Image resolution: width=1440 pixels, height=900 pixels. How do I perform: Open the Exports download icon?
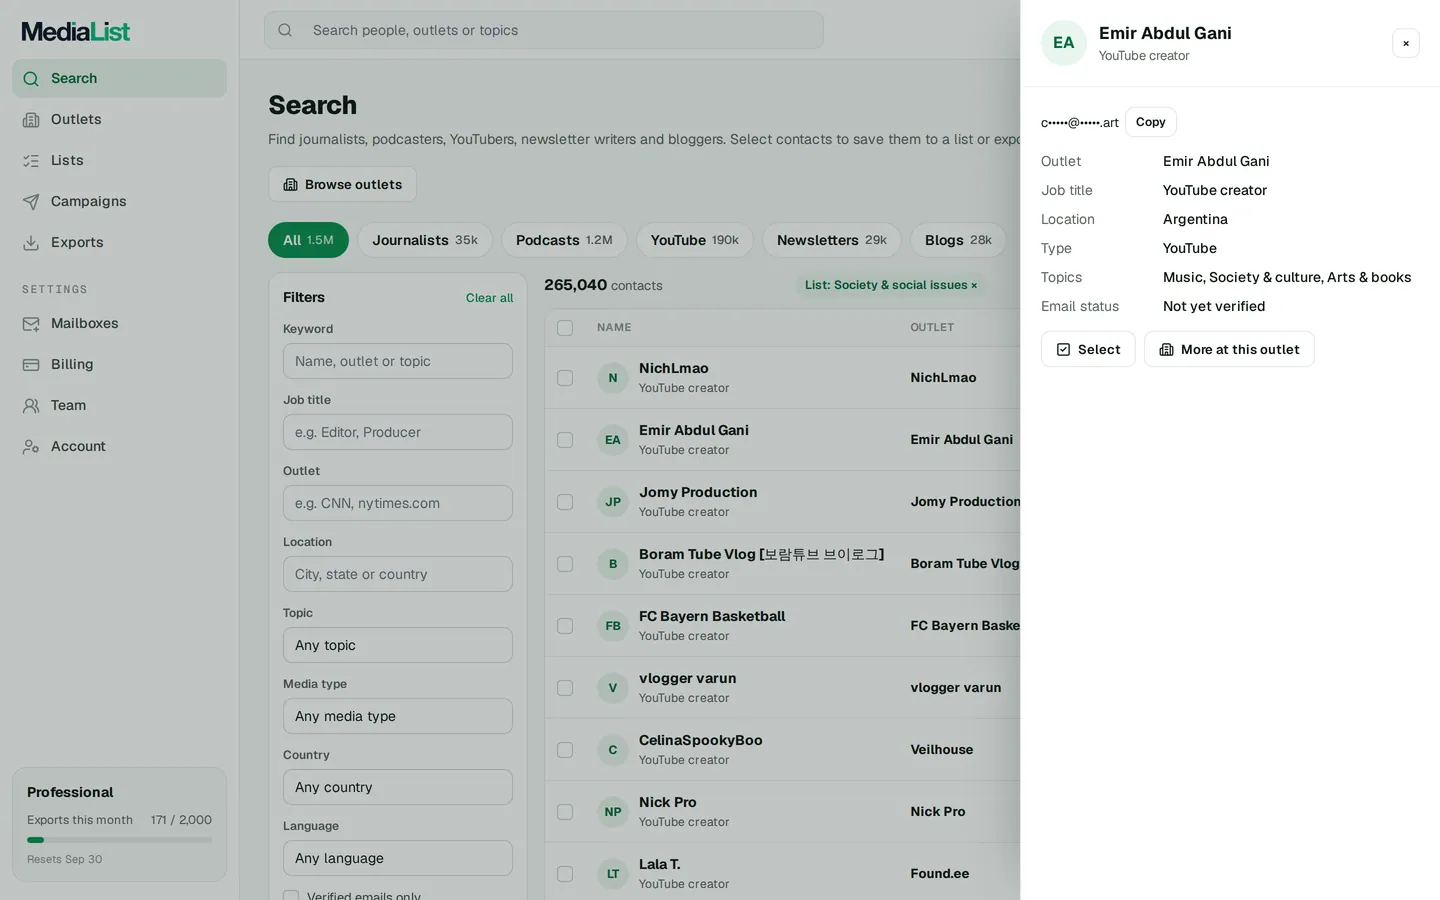(x=31, y=242)
